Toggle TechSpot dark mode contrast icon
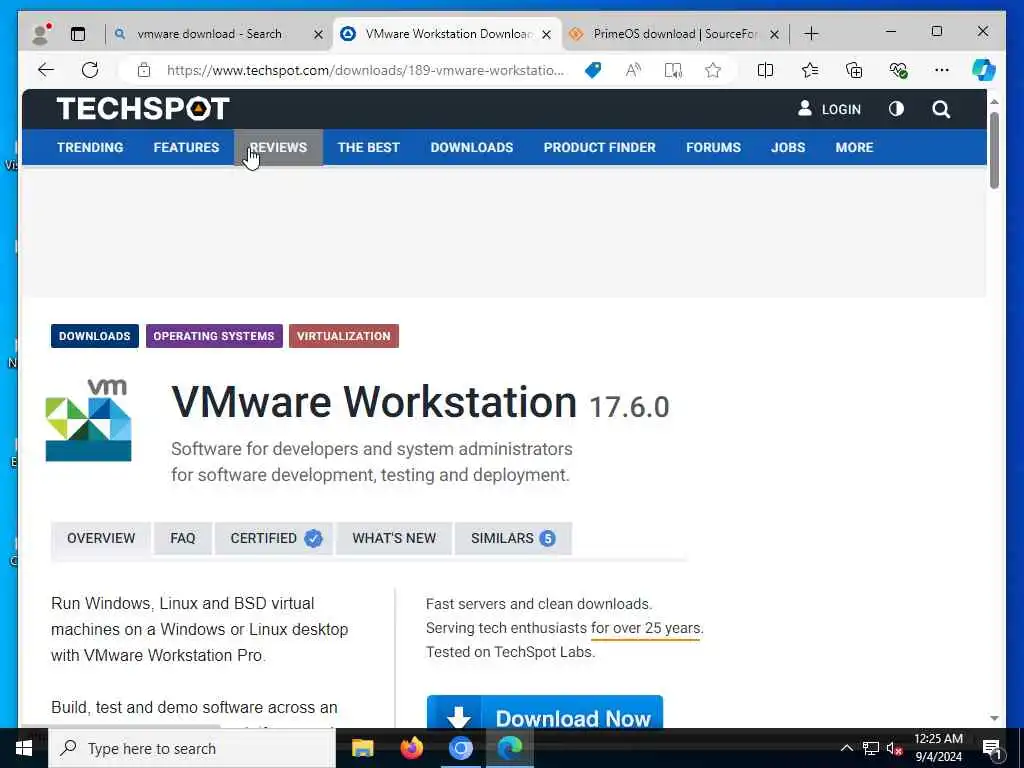1024x768 pixels. tap(897, 109)
